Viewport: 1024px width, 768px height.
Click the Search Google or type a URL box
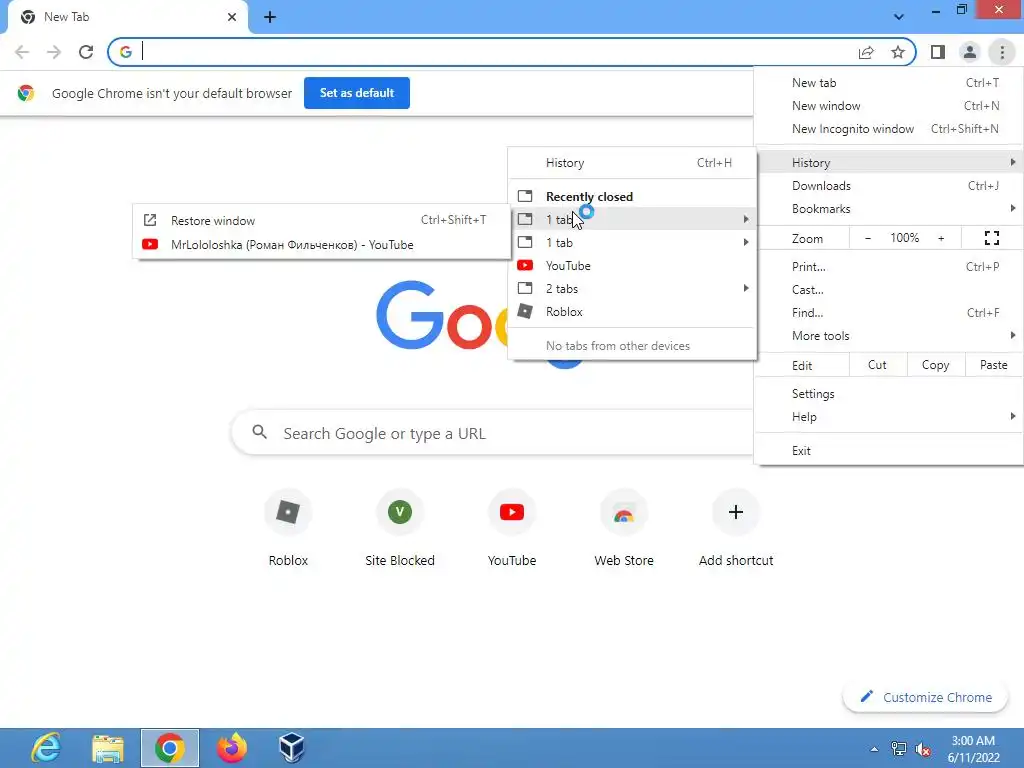click(x=493, y=433)
